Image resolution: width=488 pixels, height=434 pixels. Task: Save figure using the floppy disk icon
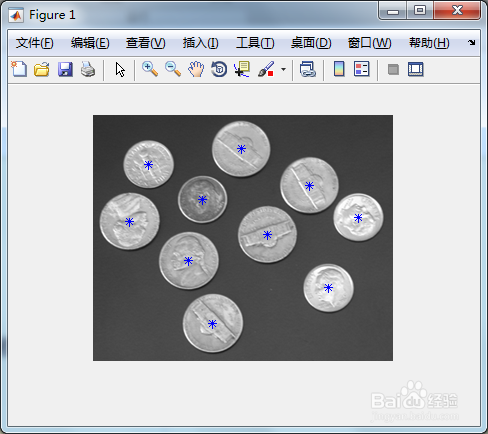(65, 69)
